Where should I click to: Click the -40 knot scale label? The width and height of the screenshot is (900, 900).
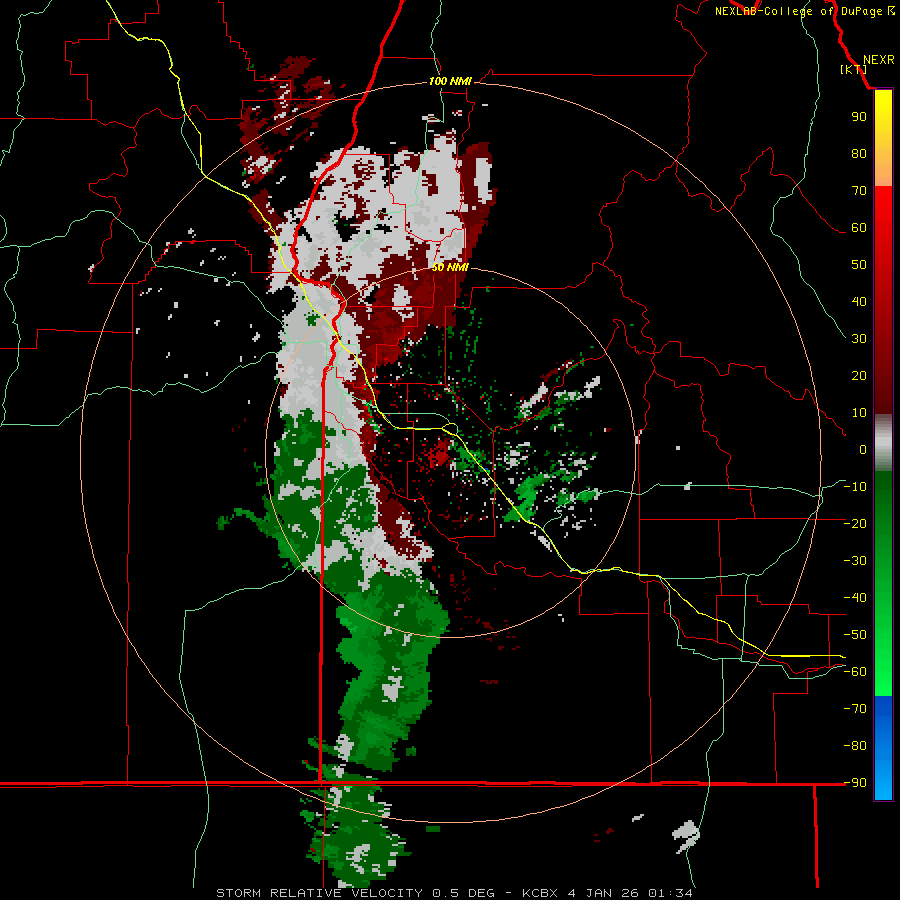855,598
